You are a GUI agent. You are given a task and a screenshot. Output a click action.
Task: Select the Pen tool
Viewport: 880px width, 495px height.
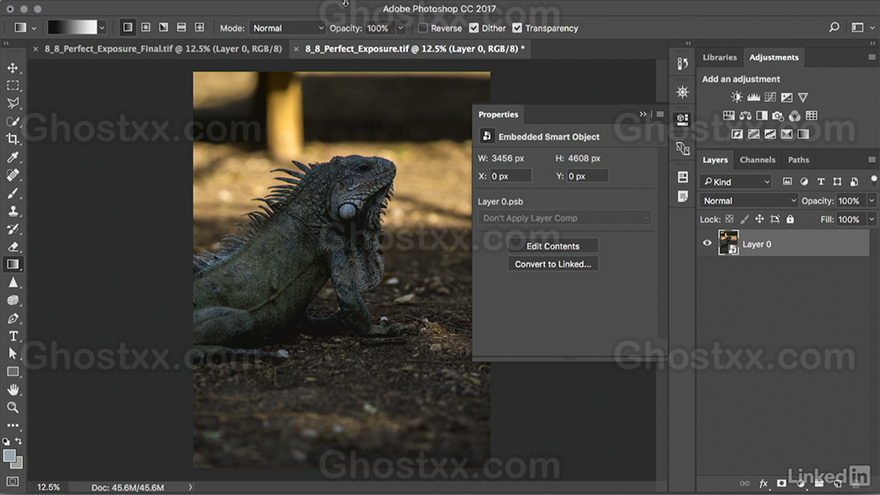pos(12,318)
